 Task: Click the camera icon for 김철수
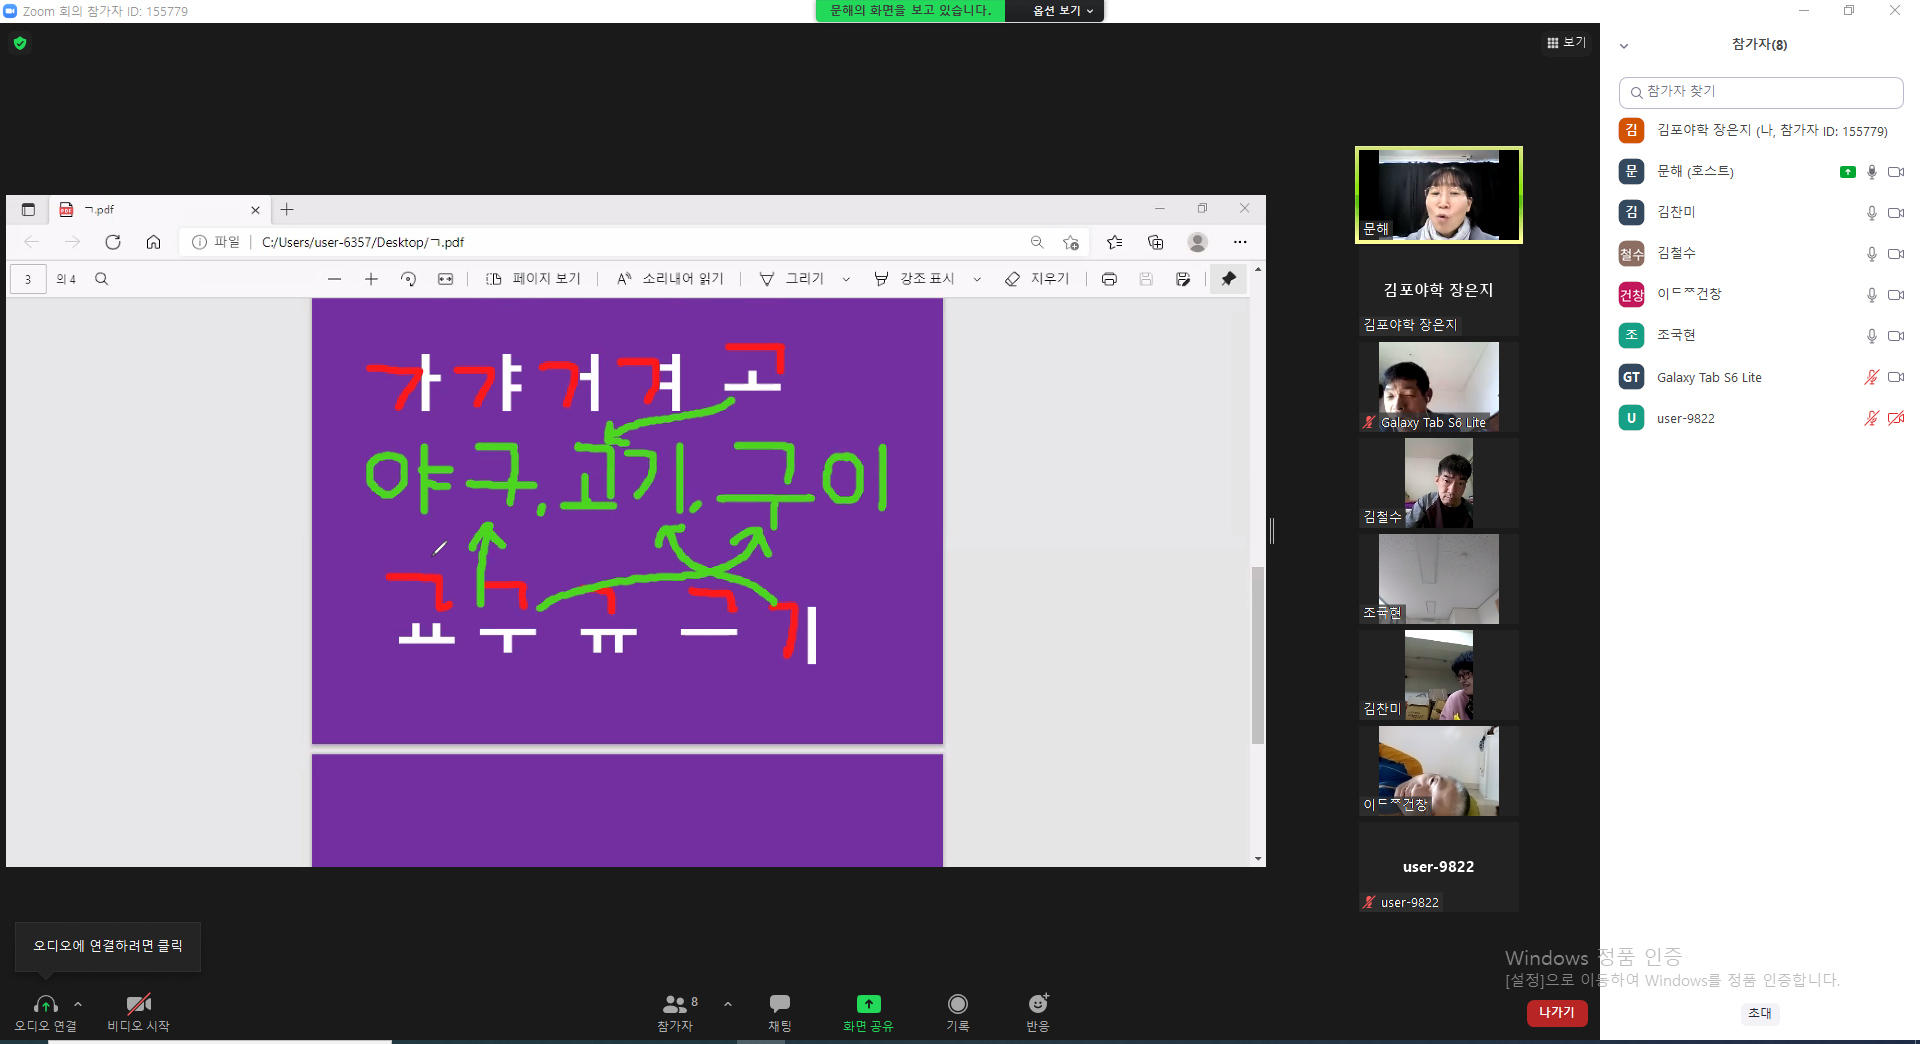click(1895, 254)
